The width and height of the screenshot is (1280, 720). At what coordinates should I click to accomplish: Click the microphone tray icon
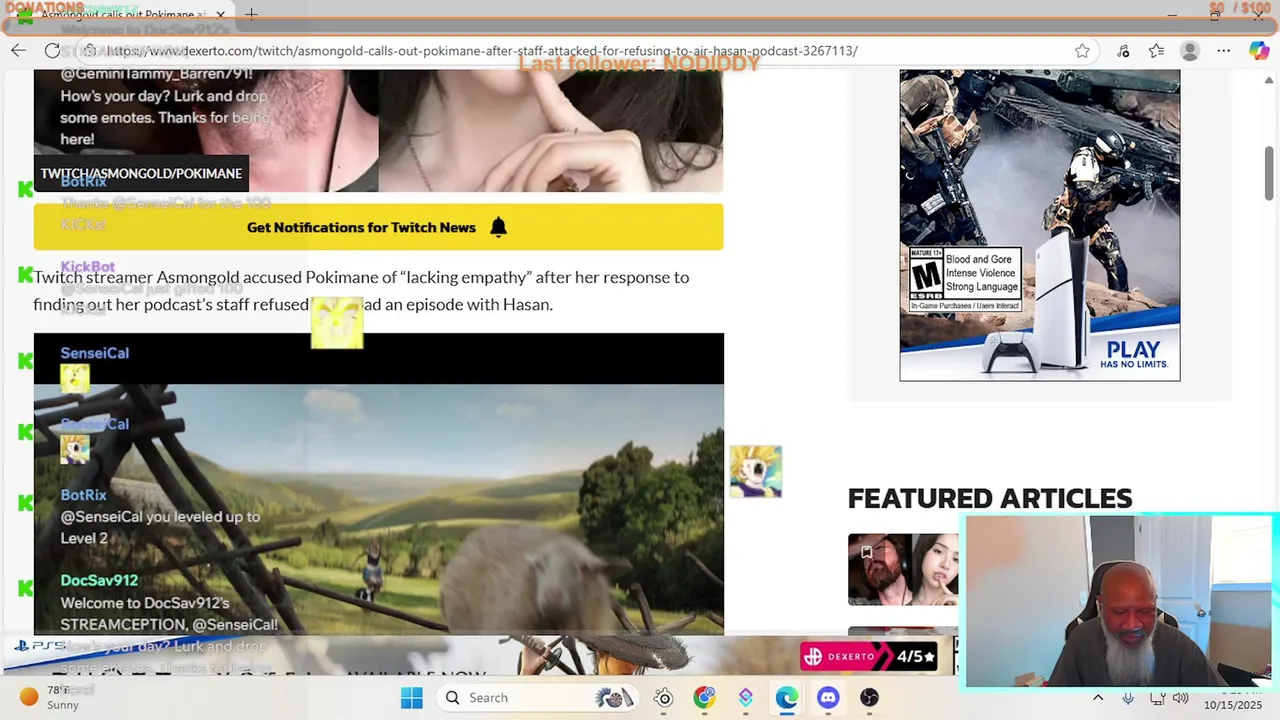coord(1128,698)
